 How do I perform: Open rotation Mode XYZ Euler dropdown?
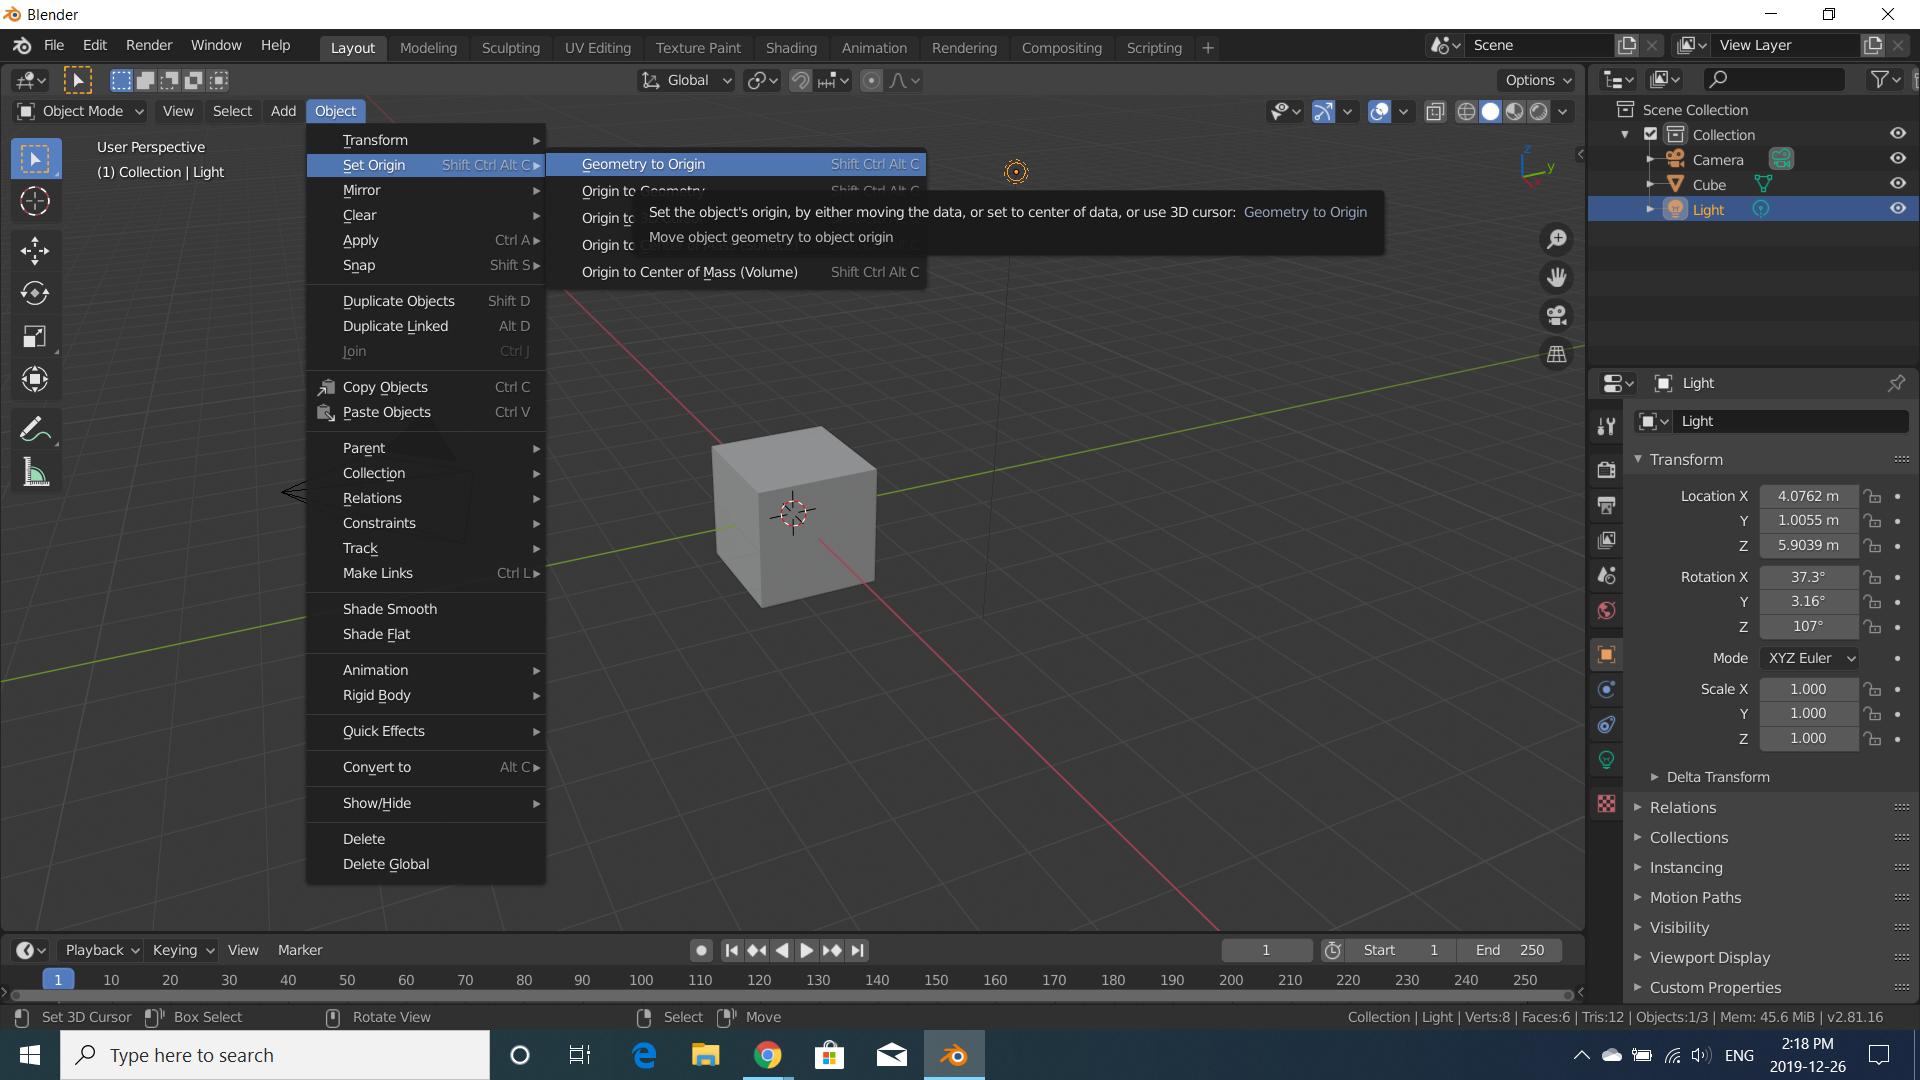[1809, 658]
